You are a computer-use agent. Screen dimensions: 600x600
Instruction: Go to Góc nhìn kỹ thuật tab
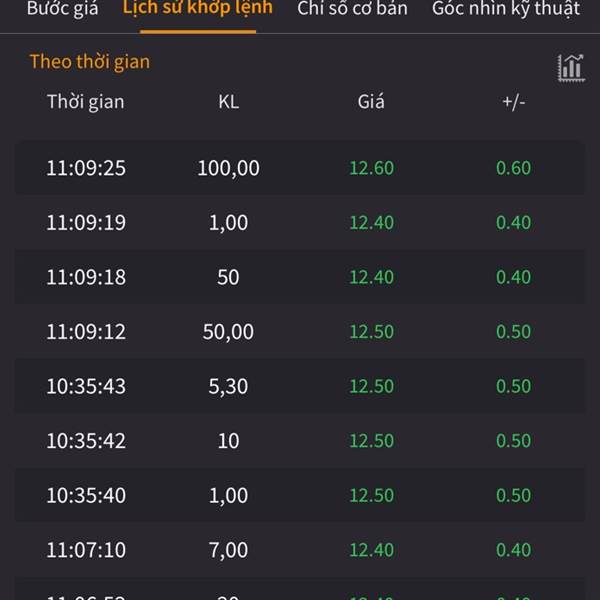[506, 8]
